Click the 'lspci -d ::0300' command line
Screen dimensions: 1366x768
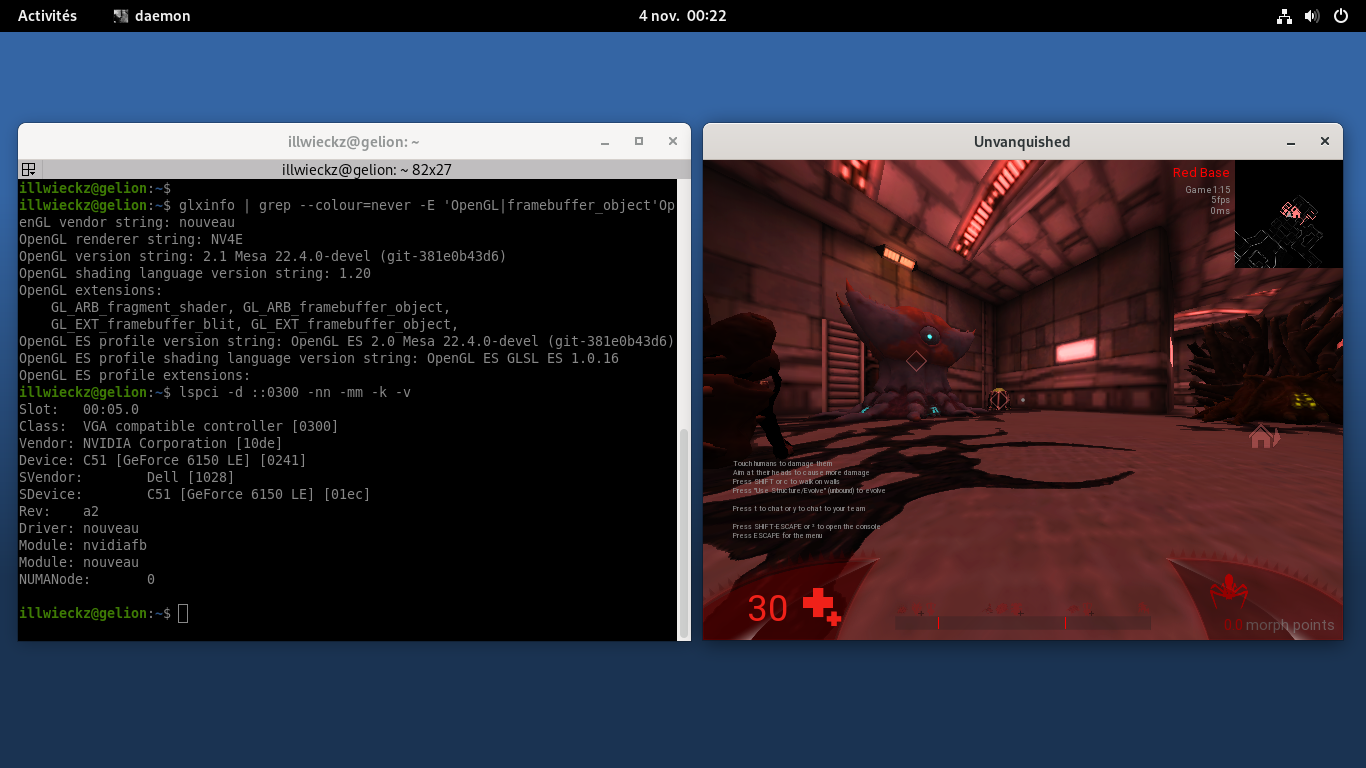[215, 392]
